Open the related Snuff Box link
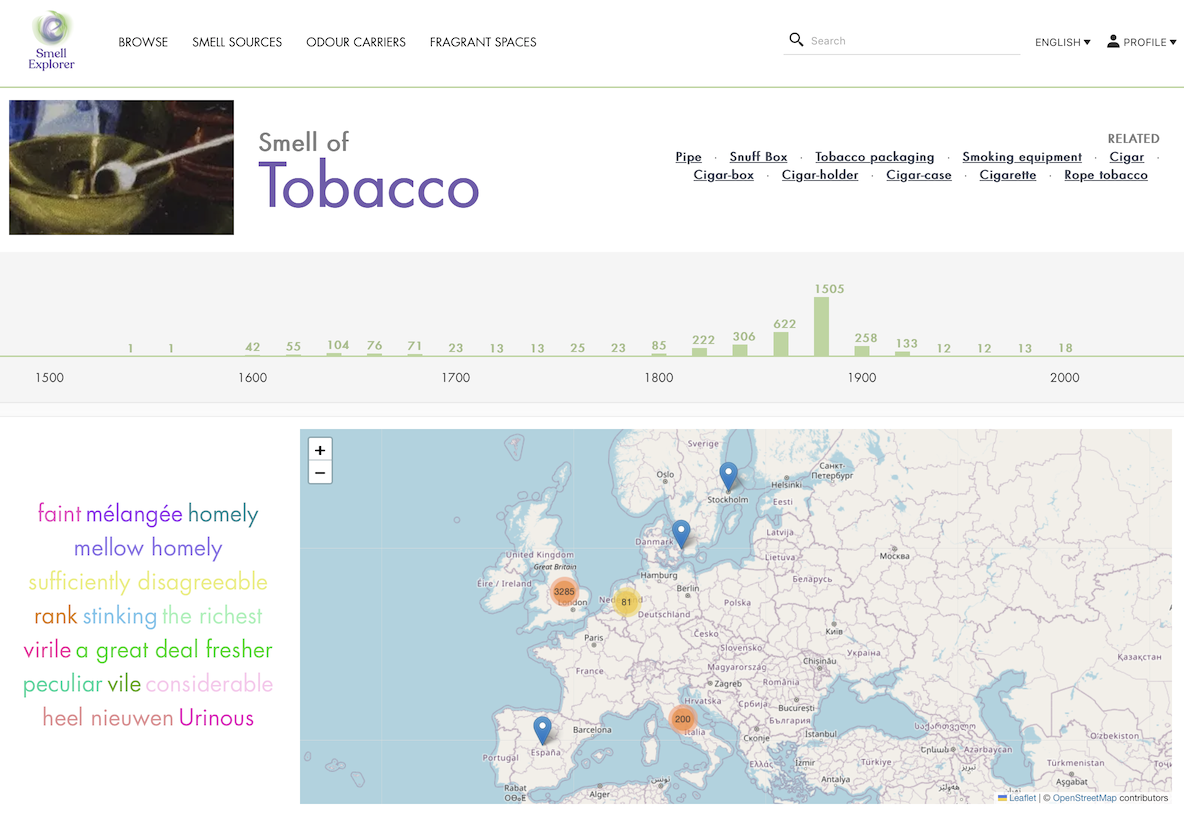The height and width of the screenshot is (819, 1184). tap(758, 157)
